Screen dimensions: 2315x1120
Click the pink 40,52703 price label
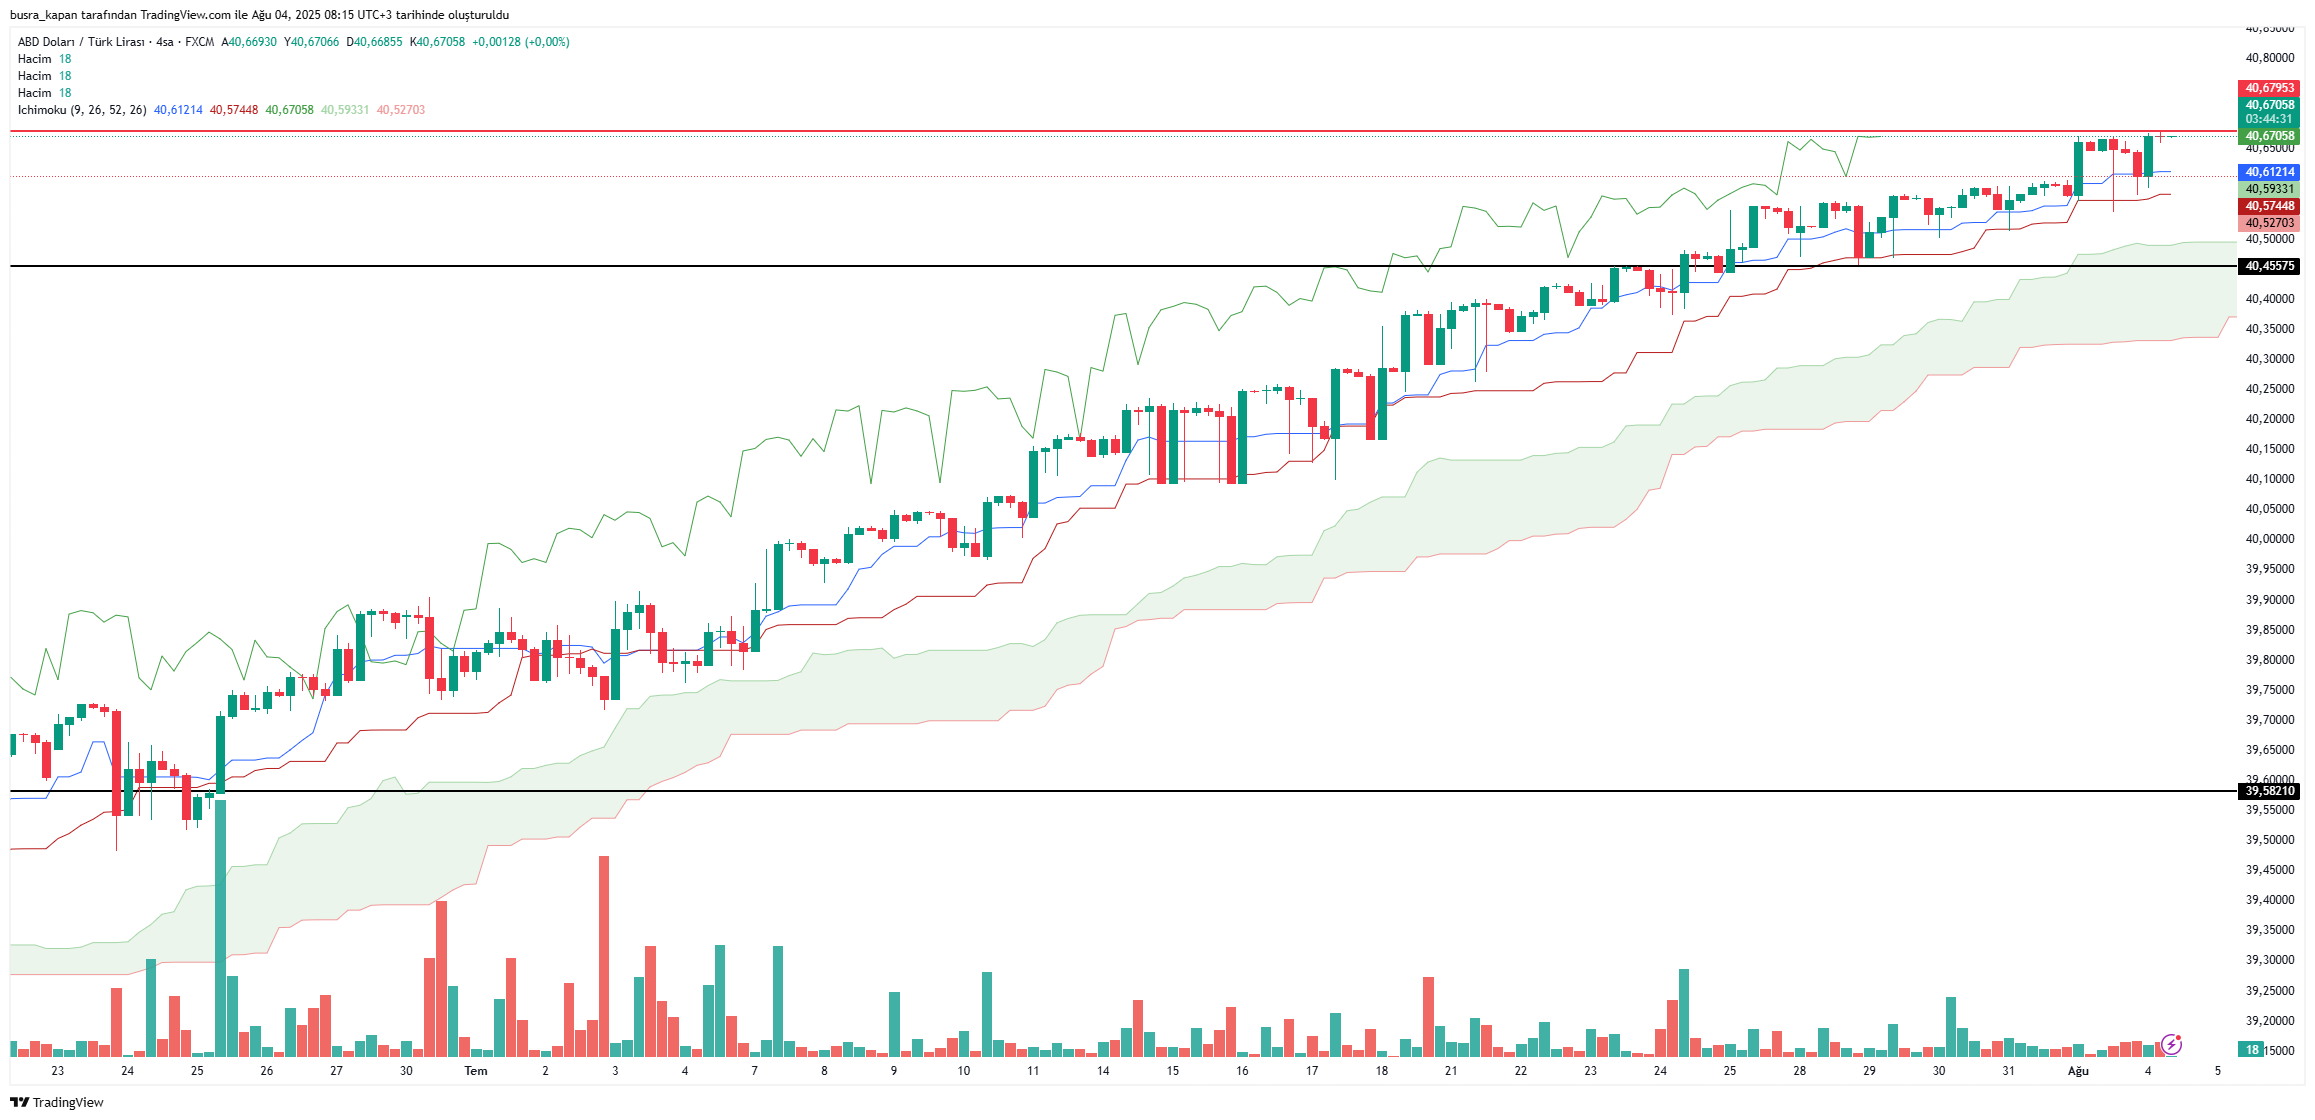tap(2269, 223)
